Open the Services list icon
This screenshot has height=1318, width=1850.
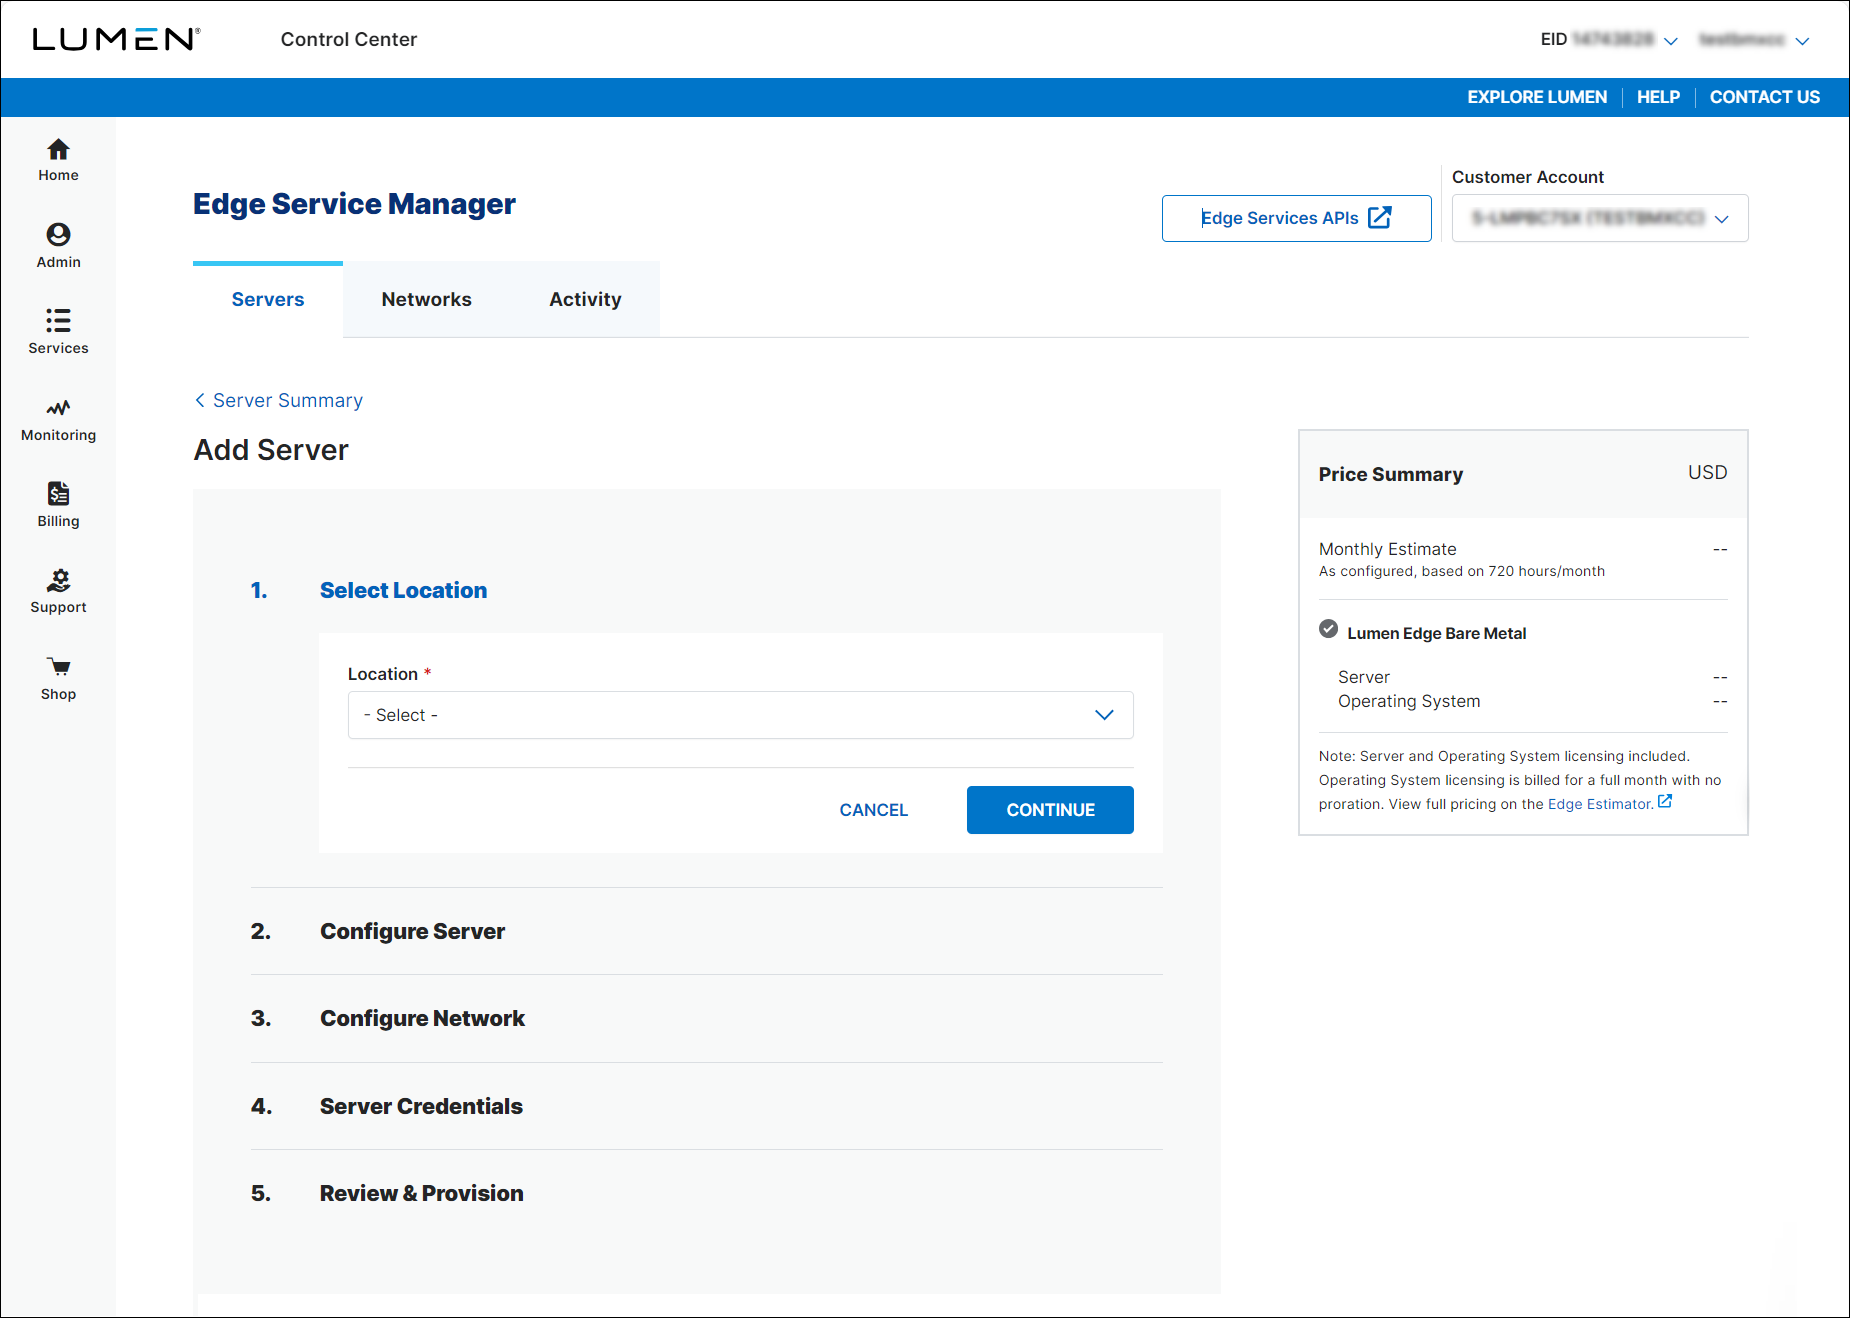pos(58,320)
